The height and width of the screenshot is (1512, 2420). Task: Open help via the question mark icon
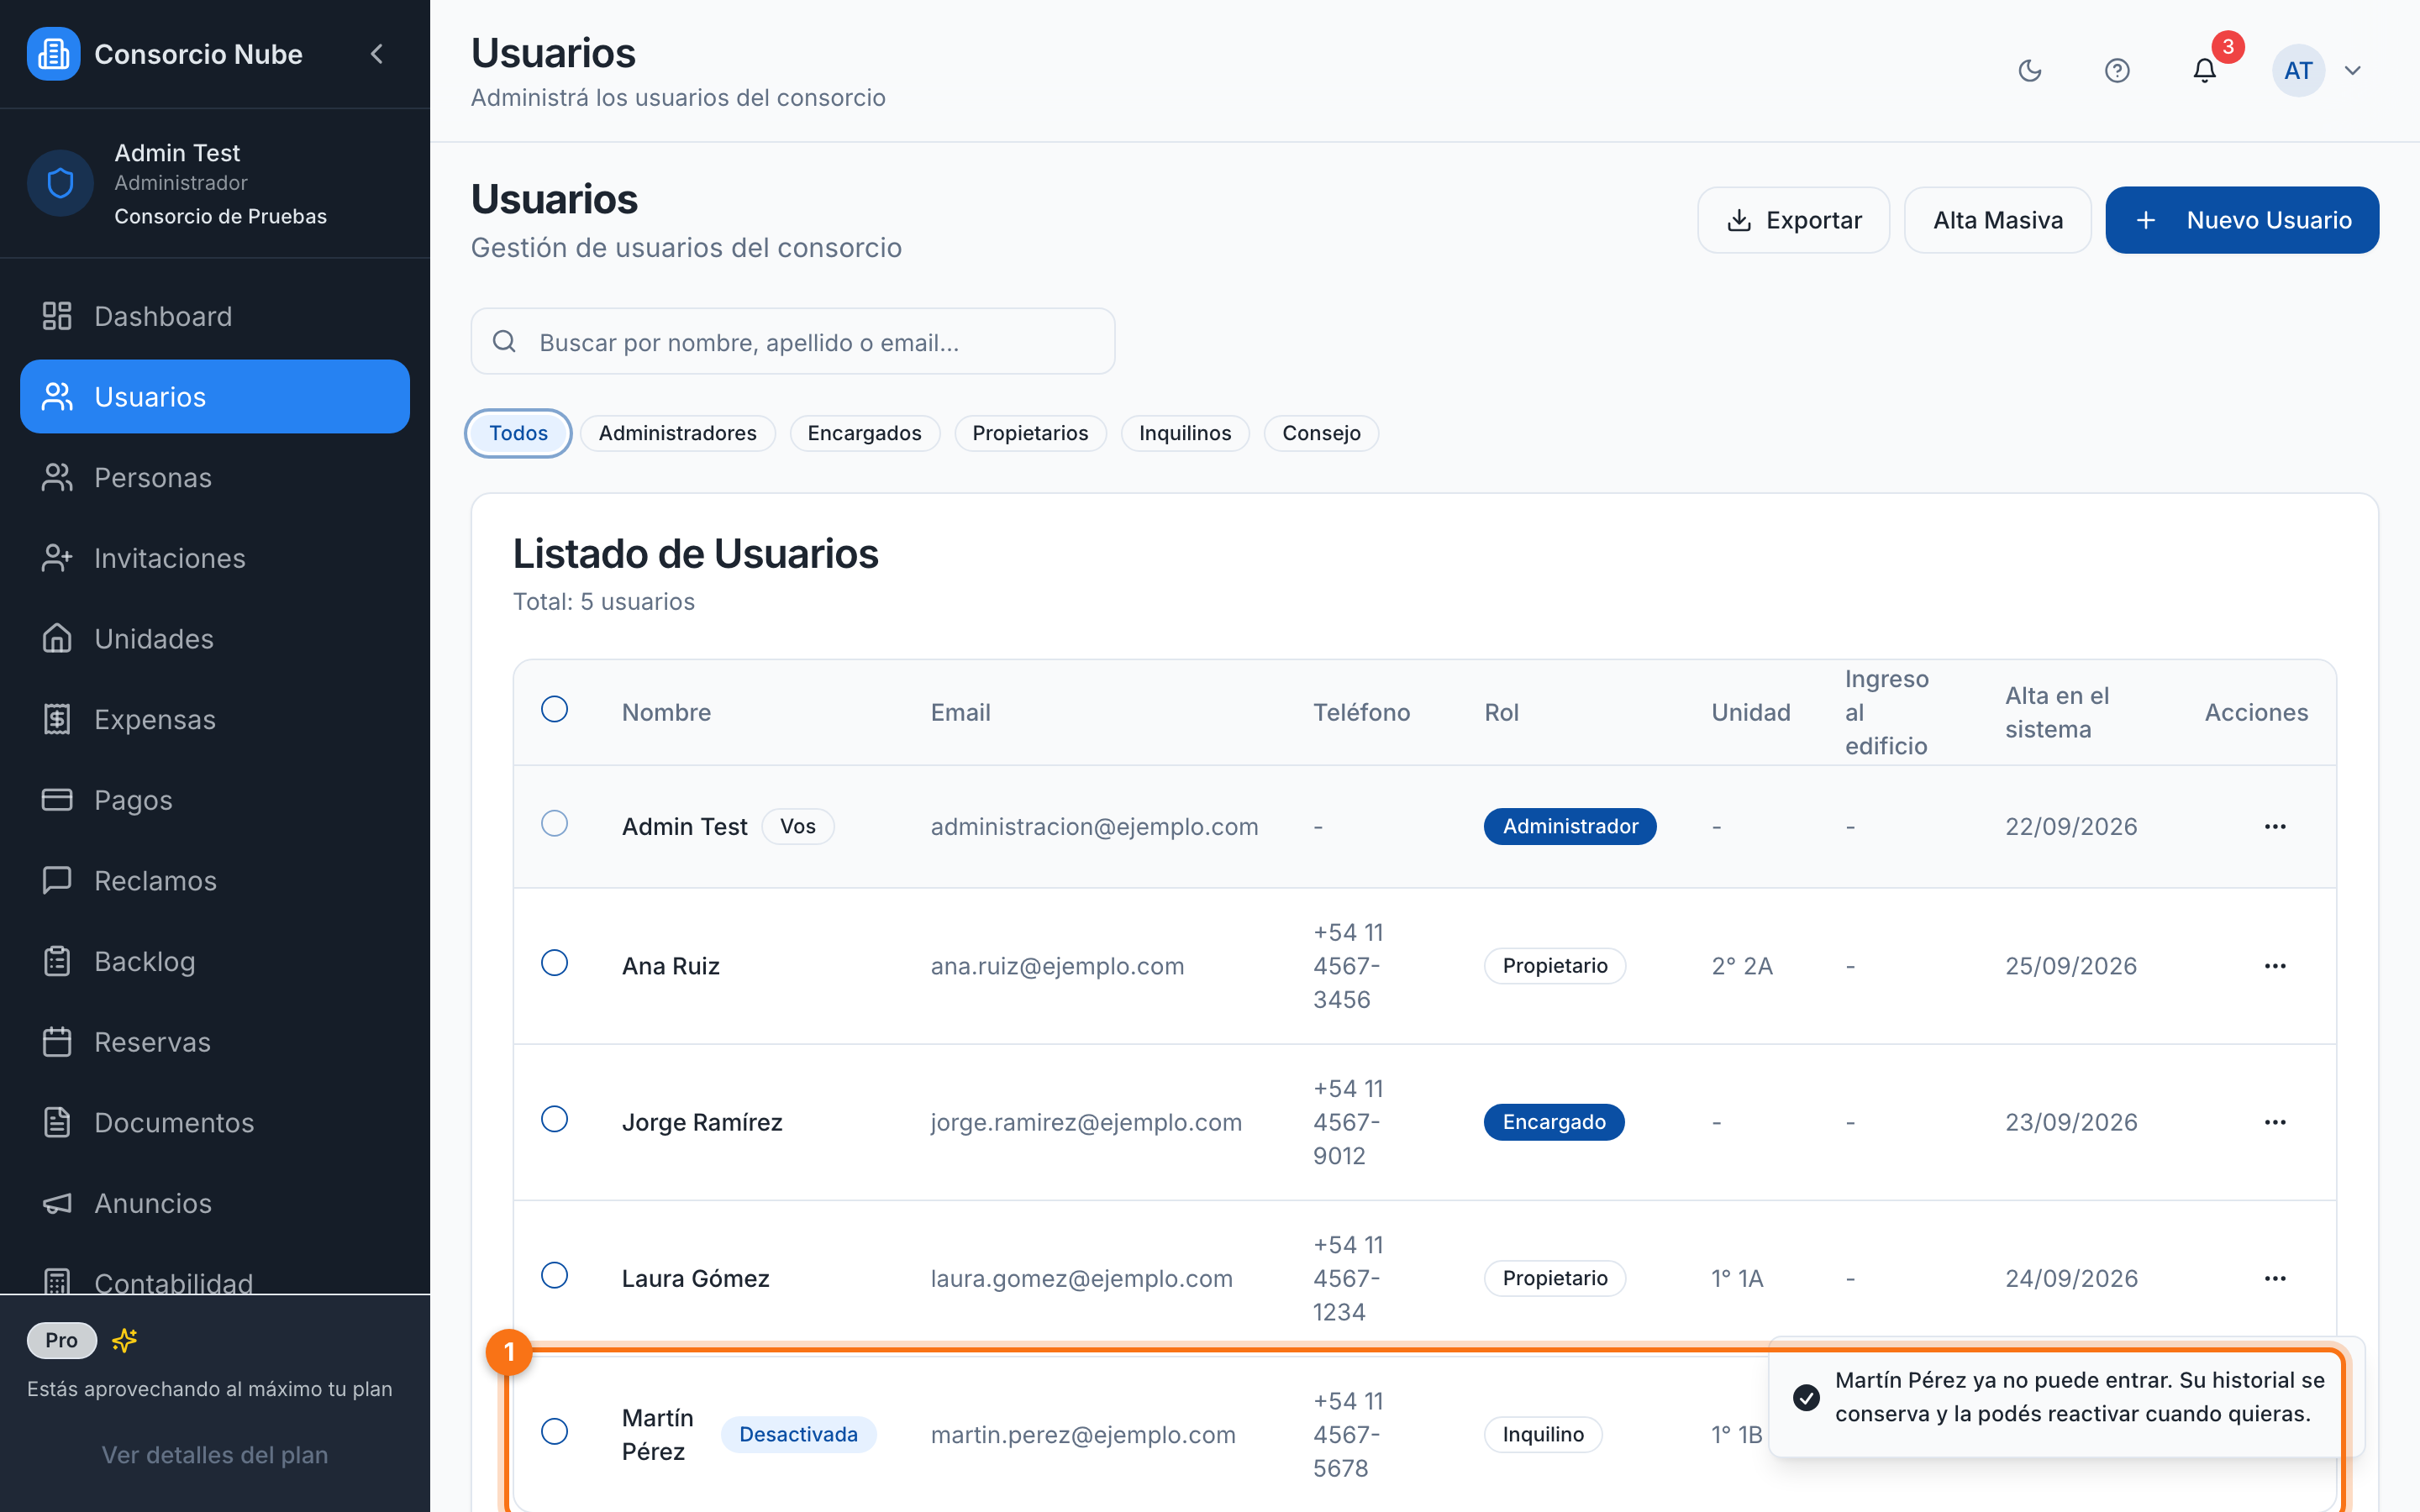tap(2117, 71)
